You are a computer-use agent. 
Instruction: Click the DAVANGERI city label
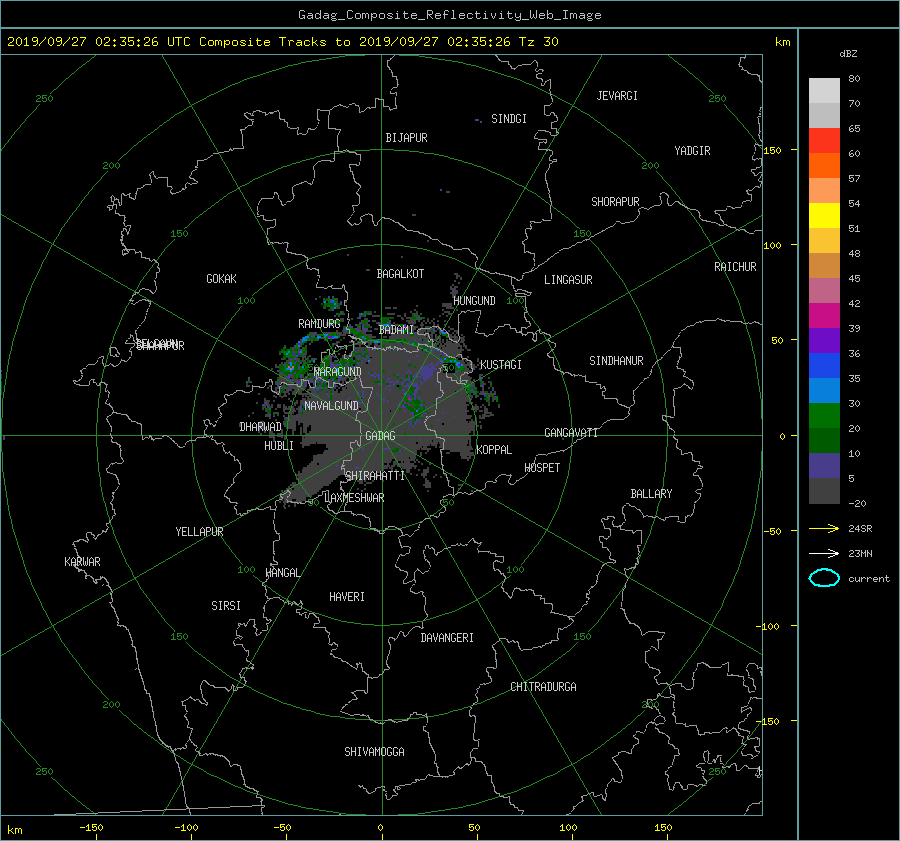pos(447,638)
